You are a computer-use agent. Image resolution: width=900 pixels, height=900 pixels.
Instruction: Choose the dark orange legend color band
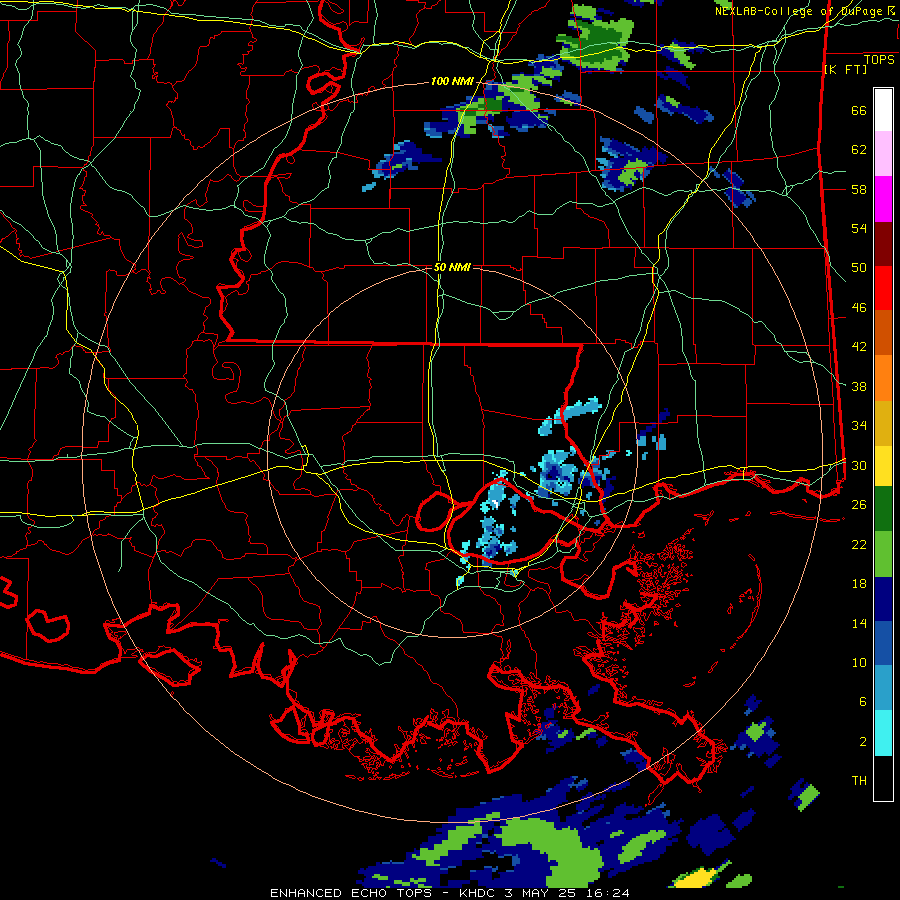click(x=883, y=333)
